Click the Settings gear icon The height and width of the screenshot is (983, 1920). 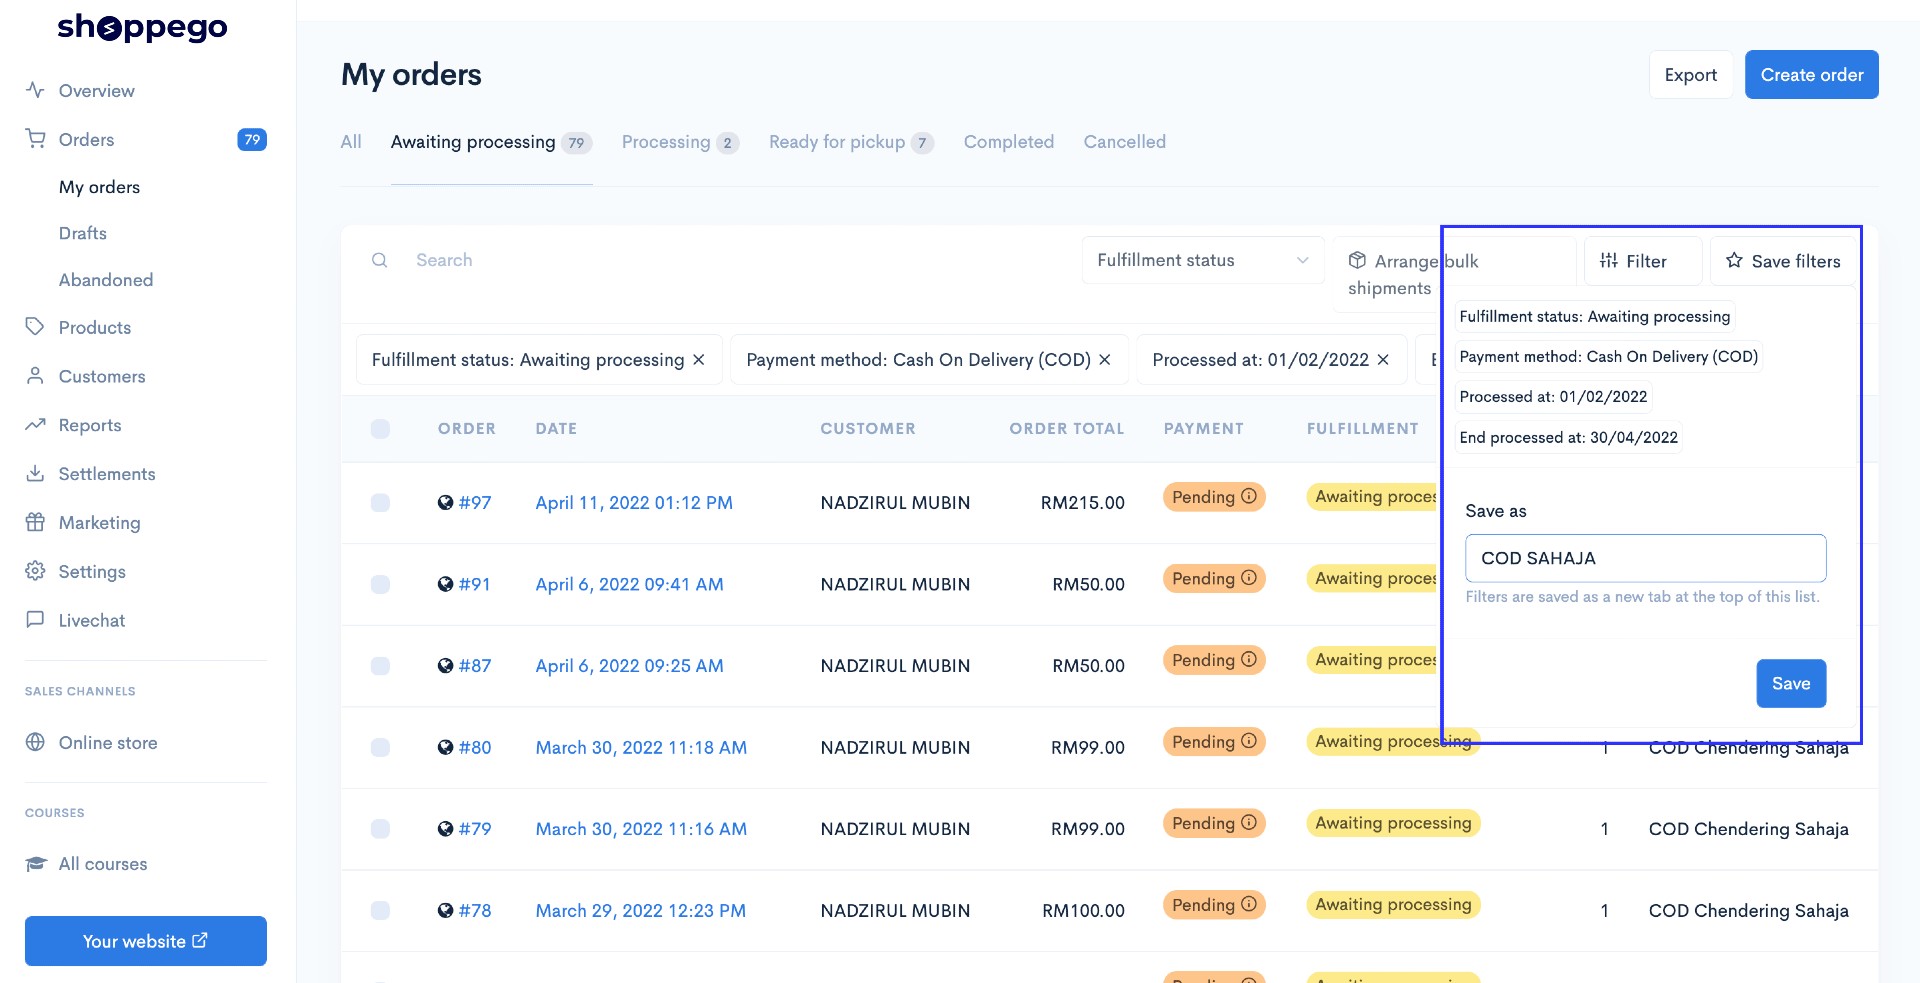35,571
